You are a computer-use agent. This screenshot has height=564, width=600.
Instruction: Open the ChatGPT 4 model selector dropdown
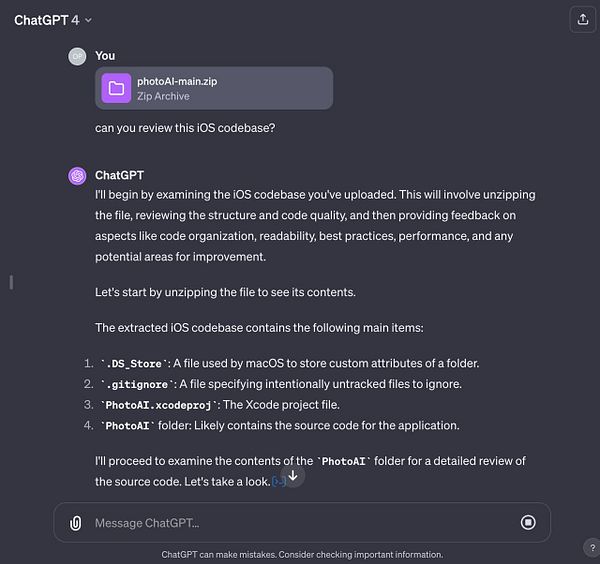click(x=53, y=20)
